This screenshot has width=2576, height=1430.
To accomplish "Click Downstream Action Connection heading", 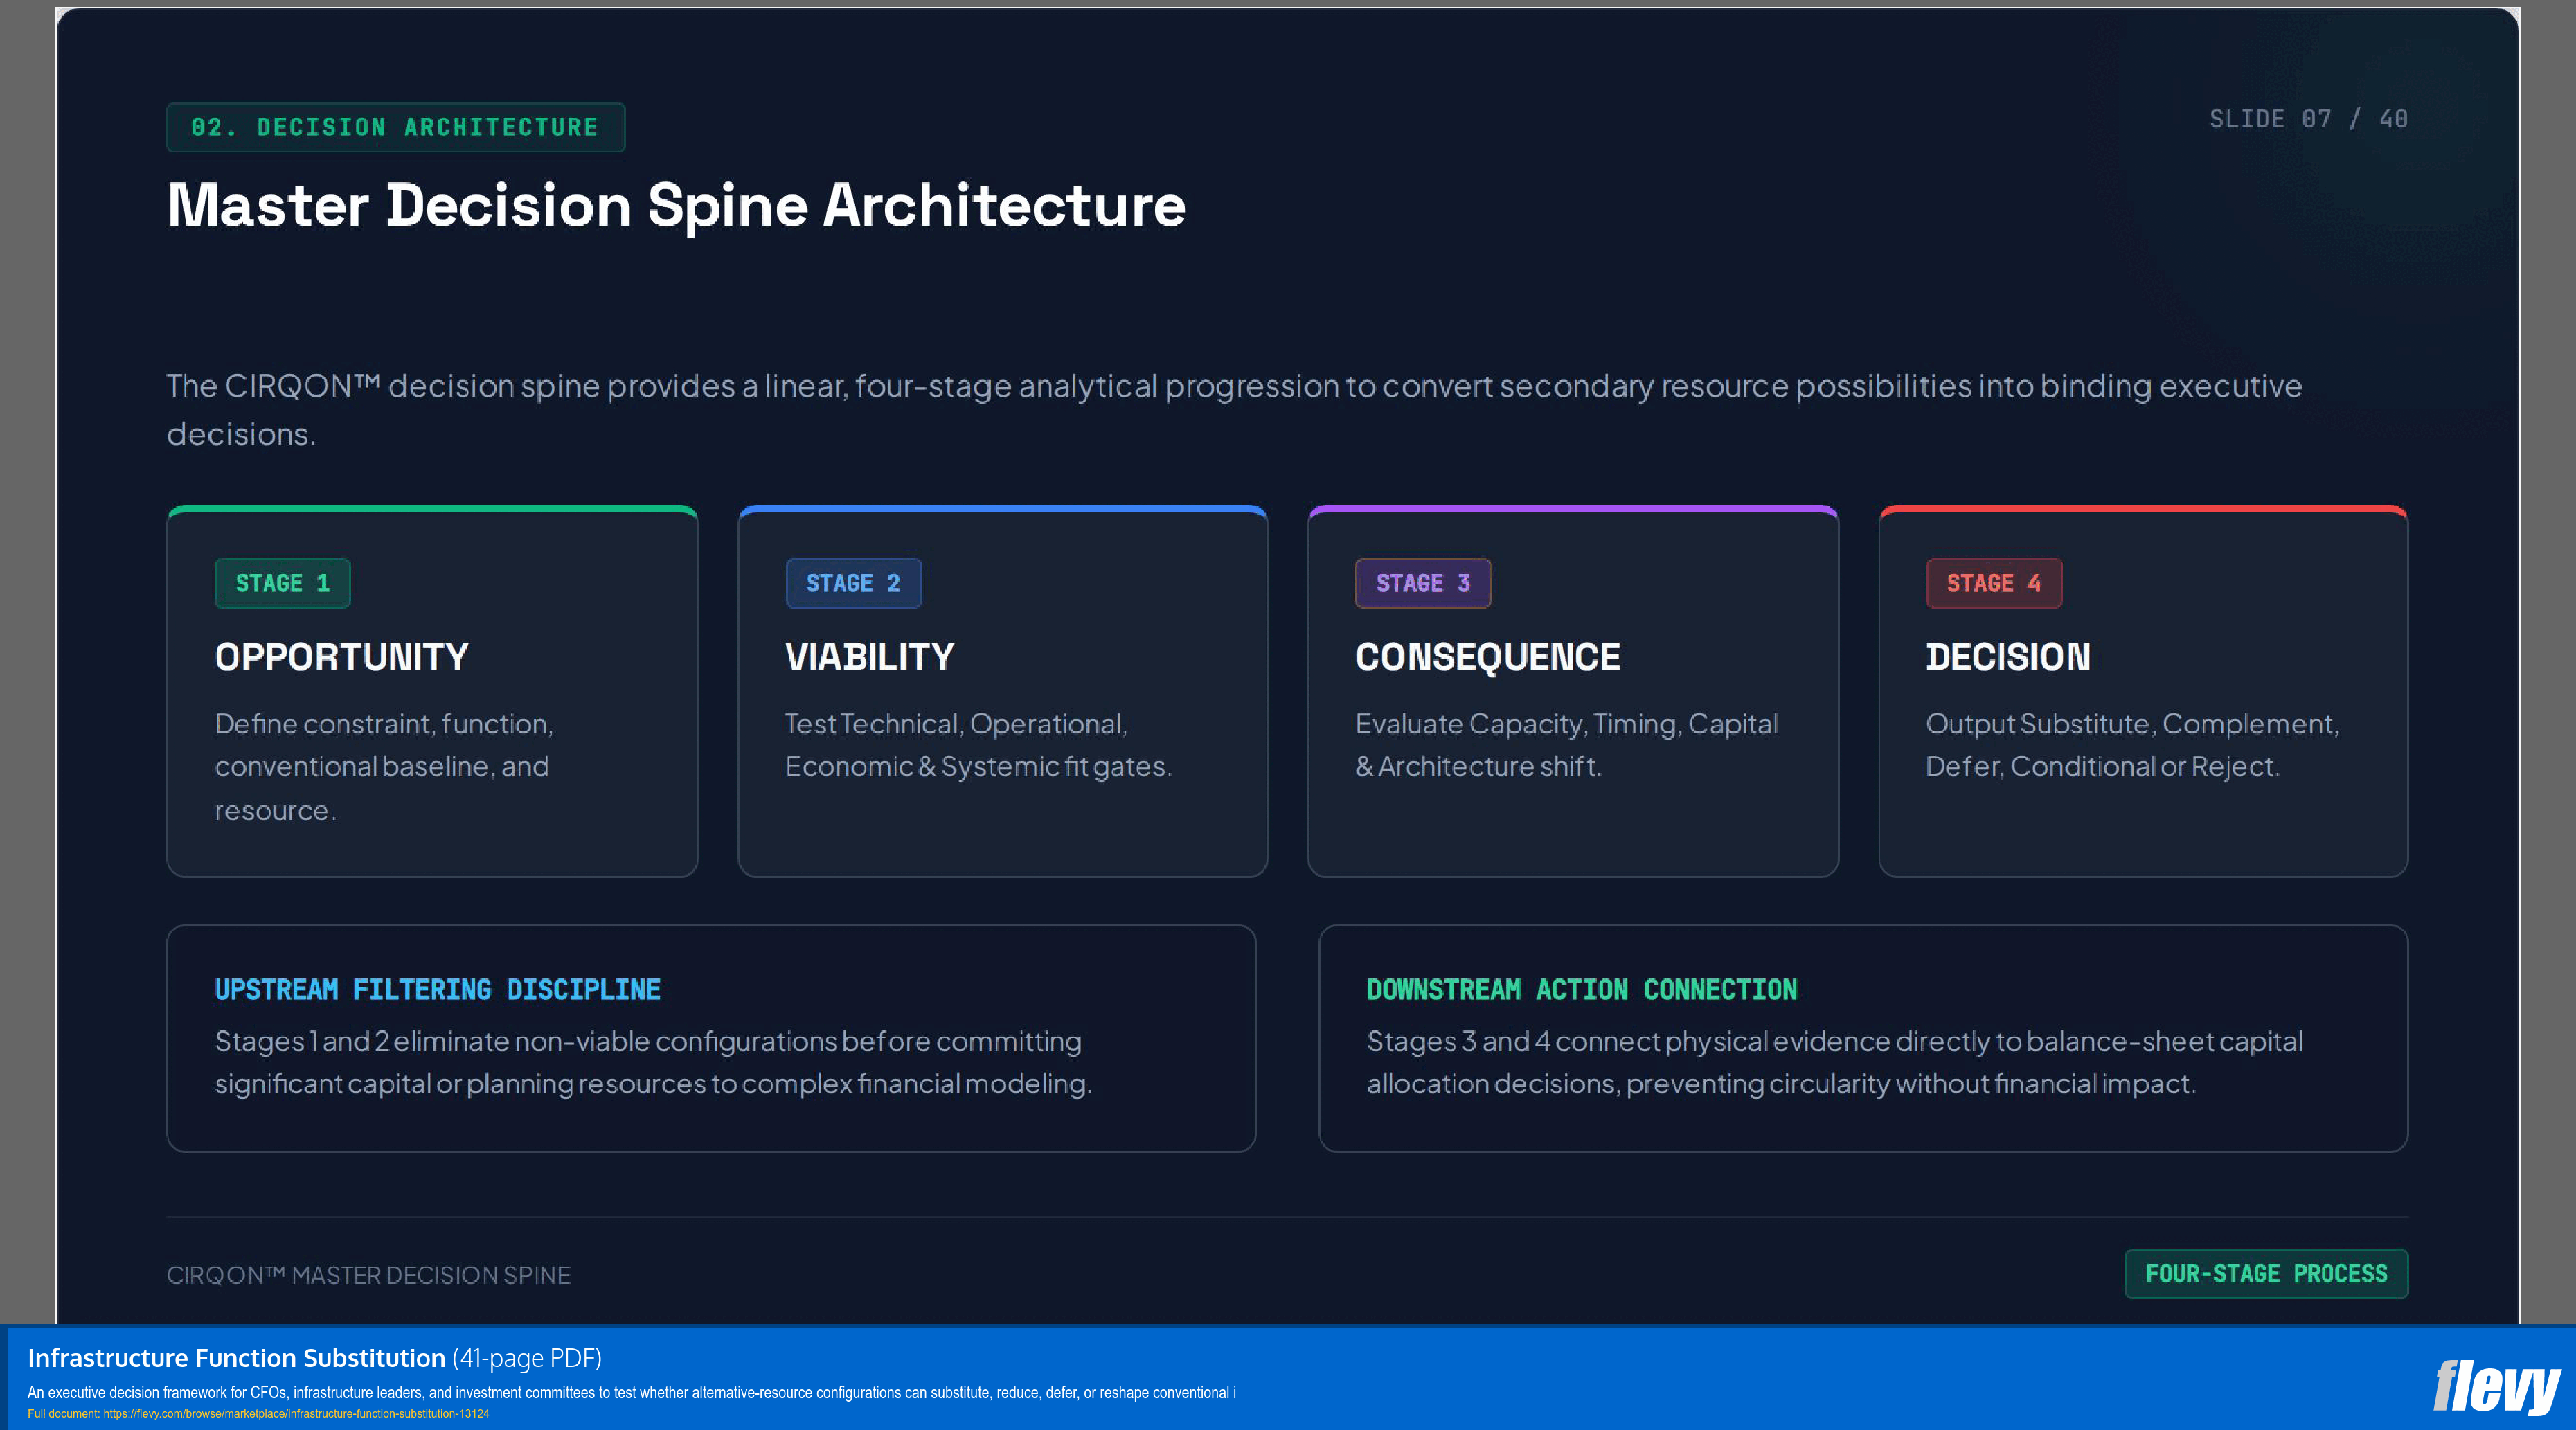I will (1582, 990).
